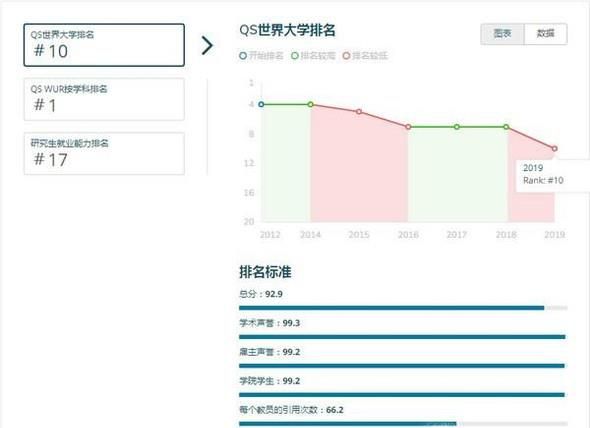Click the 雇主声誉：99.2 label
Screen dimensions: 590x428
[x=269, y=352]
